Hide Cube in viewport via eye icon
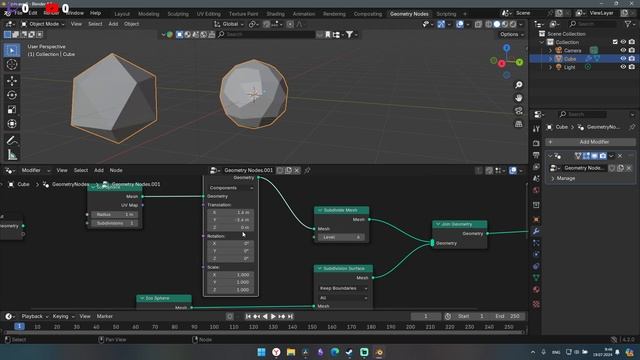 [623, 59]
